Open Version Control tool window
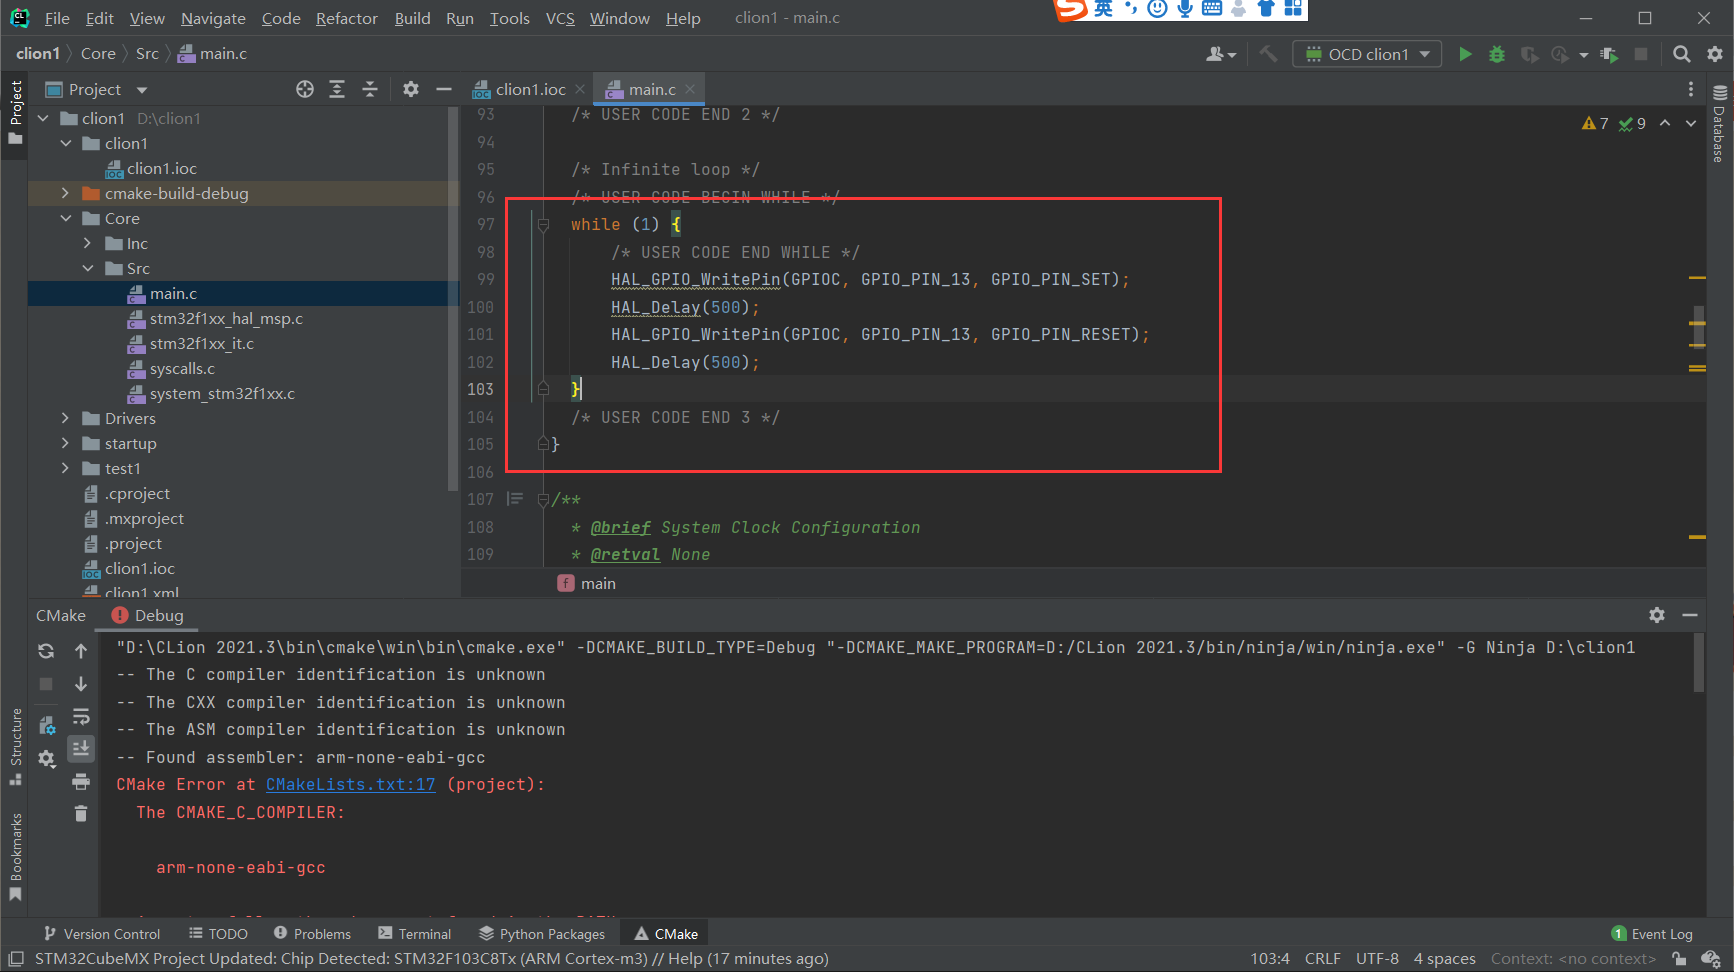This screenshot has width=1734, height=972. coord(102,934)
